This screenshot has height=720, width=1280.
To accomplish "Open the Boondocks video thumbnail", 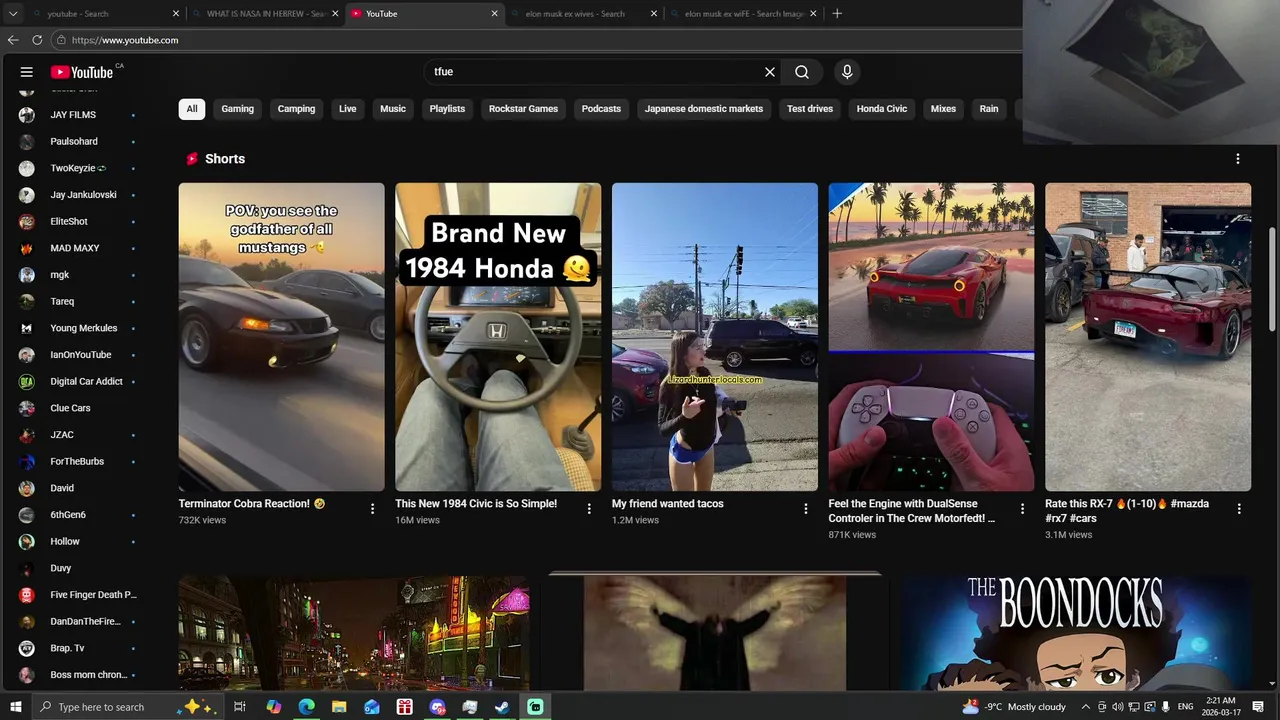I will pos(1076,632).
